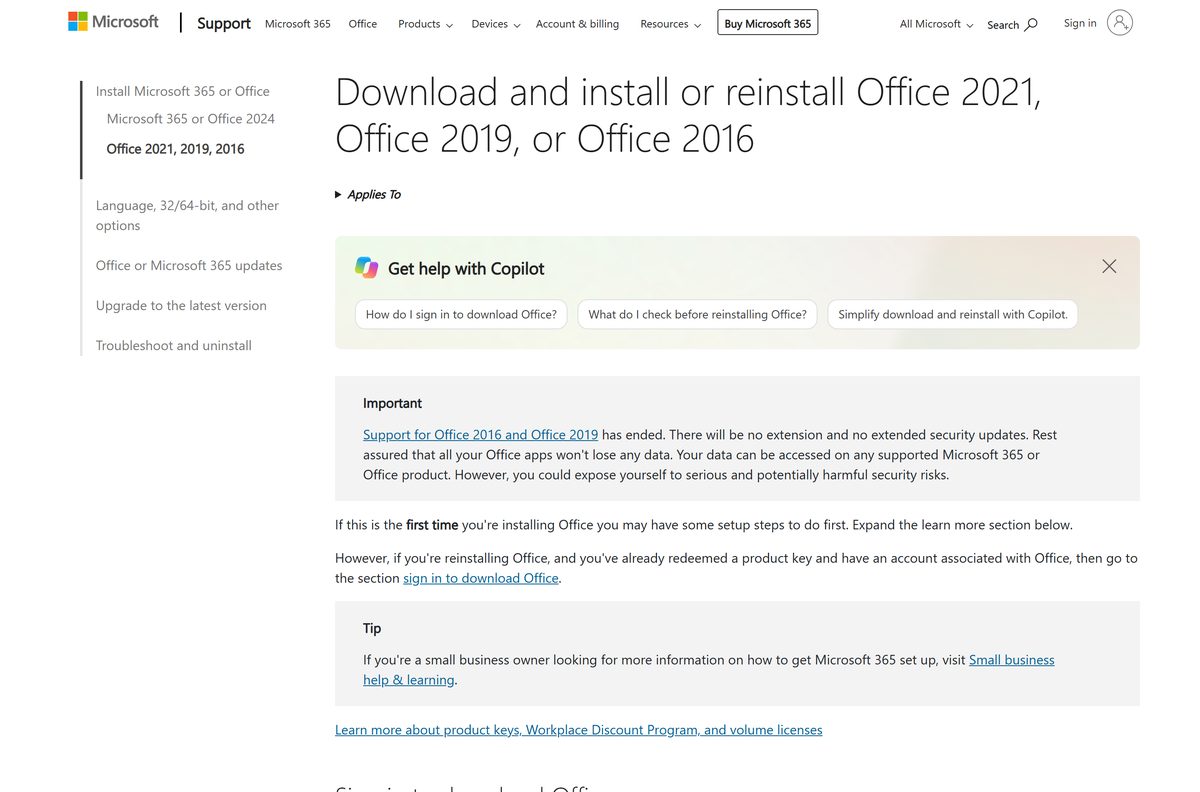Open the Office nav item
Screen dimensions: 1200x792
click(x=363, y=24)
